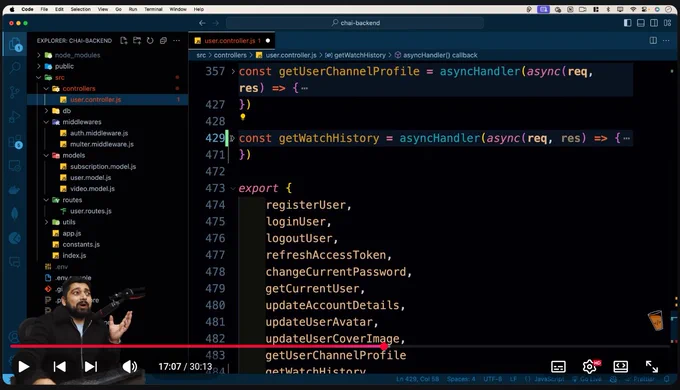
Task: Mute the video volume
Action: [129, 367]
